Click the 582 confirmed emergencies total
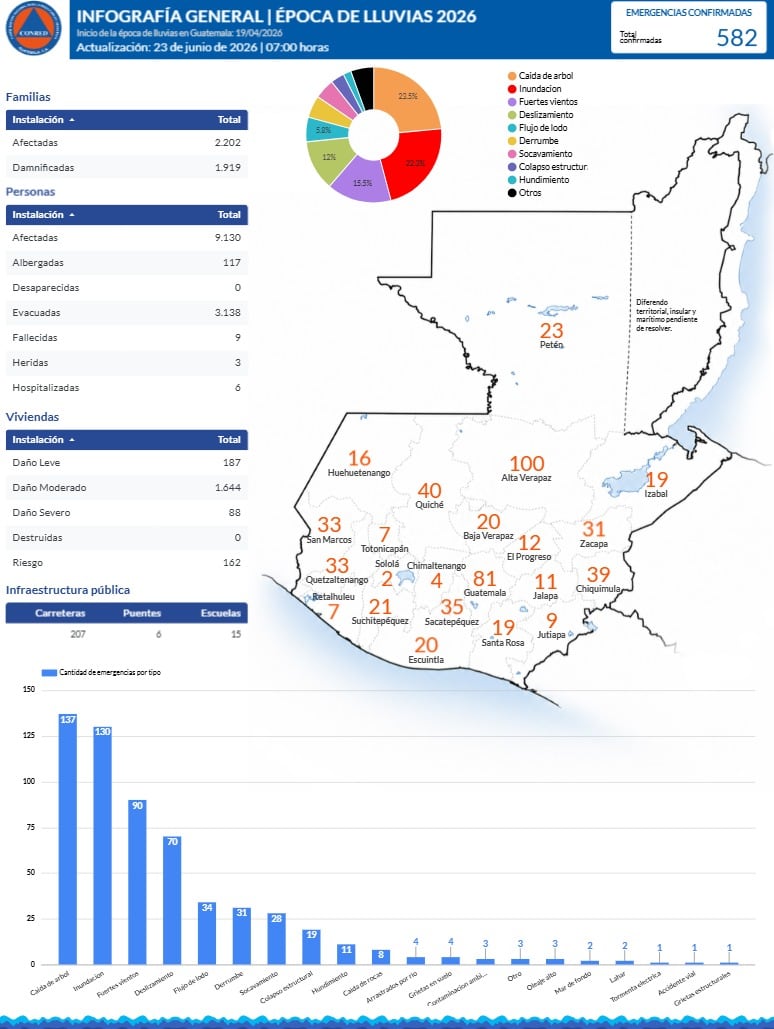The height and width of the screenshot is (1029, 774). (737, 37)
